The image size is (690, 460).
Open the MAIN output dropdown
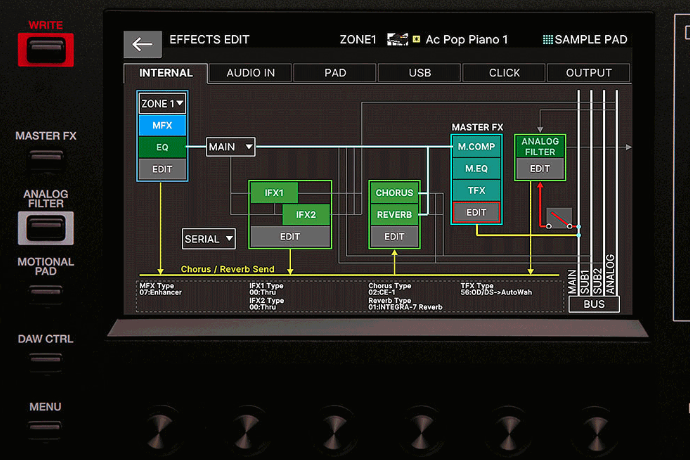[x=230, y=147]
